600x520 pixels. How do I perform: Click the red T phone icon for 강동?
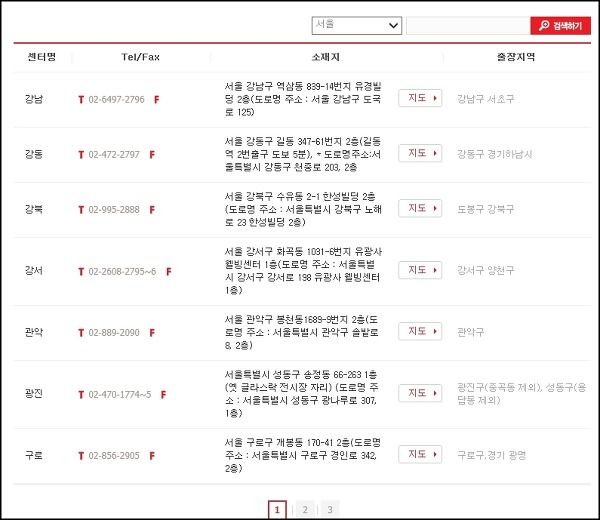pos(81,155)
